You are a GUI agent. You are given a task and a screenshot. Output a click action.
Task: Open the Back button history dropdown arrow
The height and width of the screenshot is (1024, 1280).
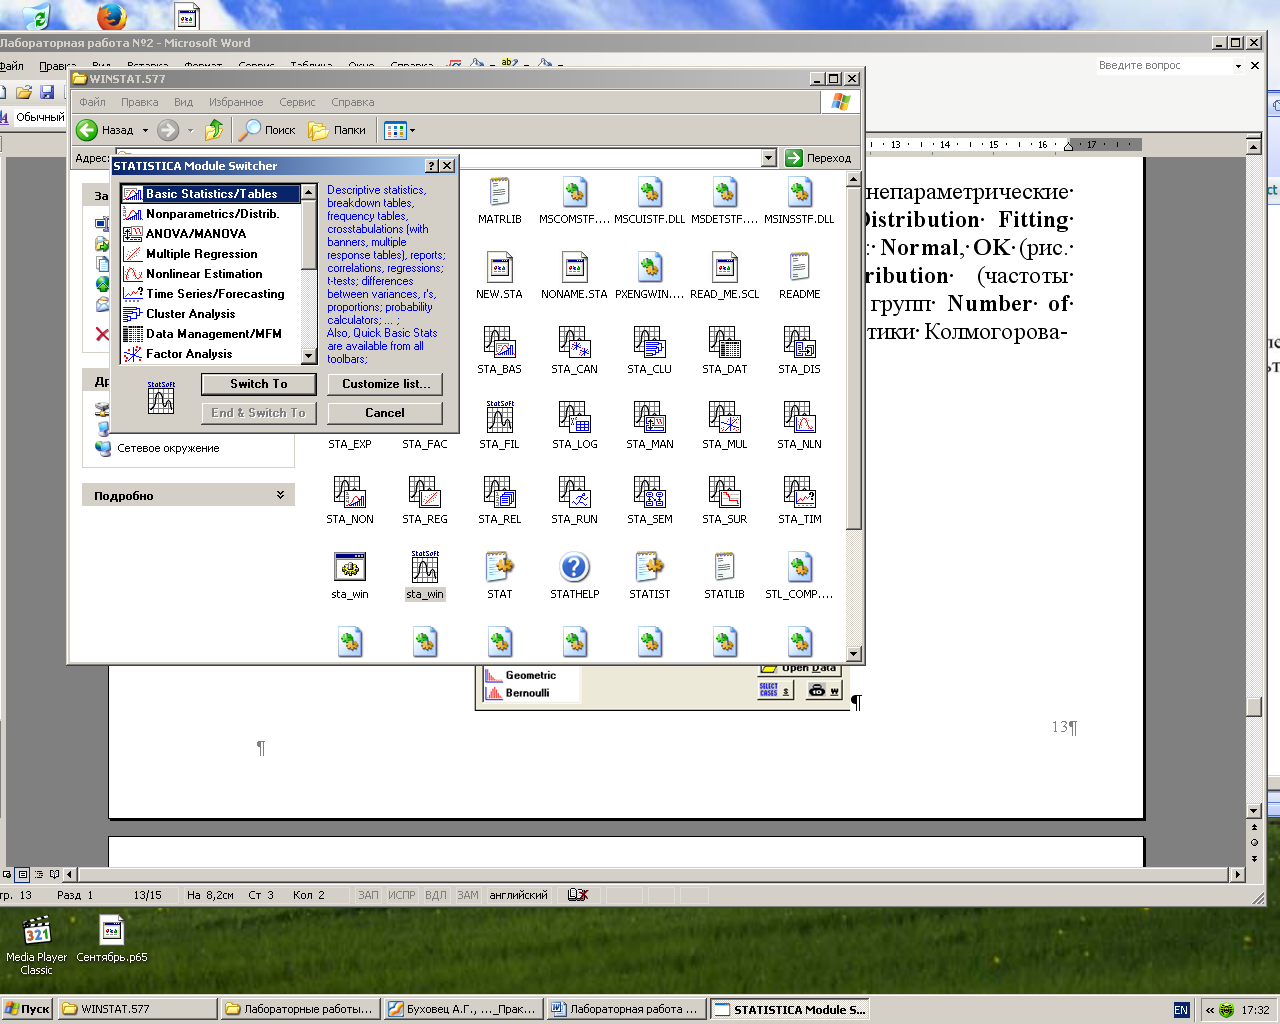pos(145,130)
